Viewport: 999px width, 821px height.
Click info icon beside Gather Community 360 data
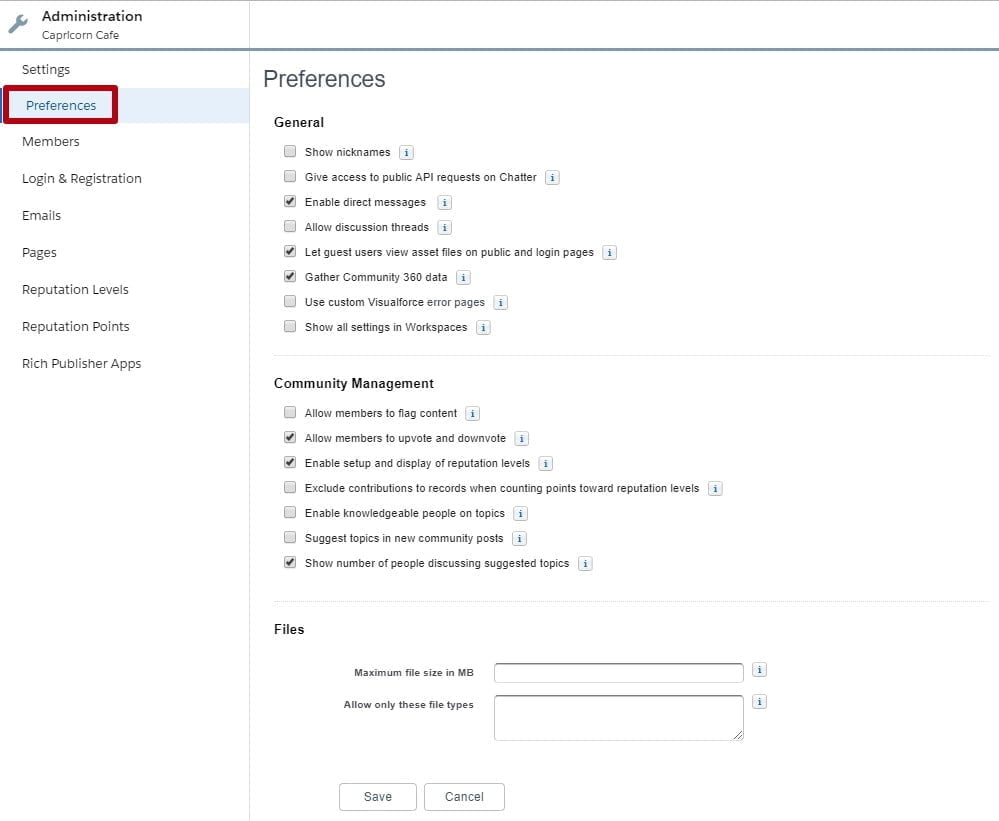click(x=463, y=278)
